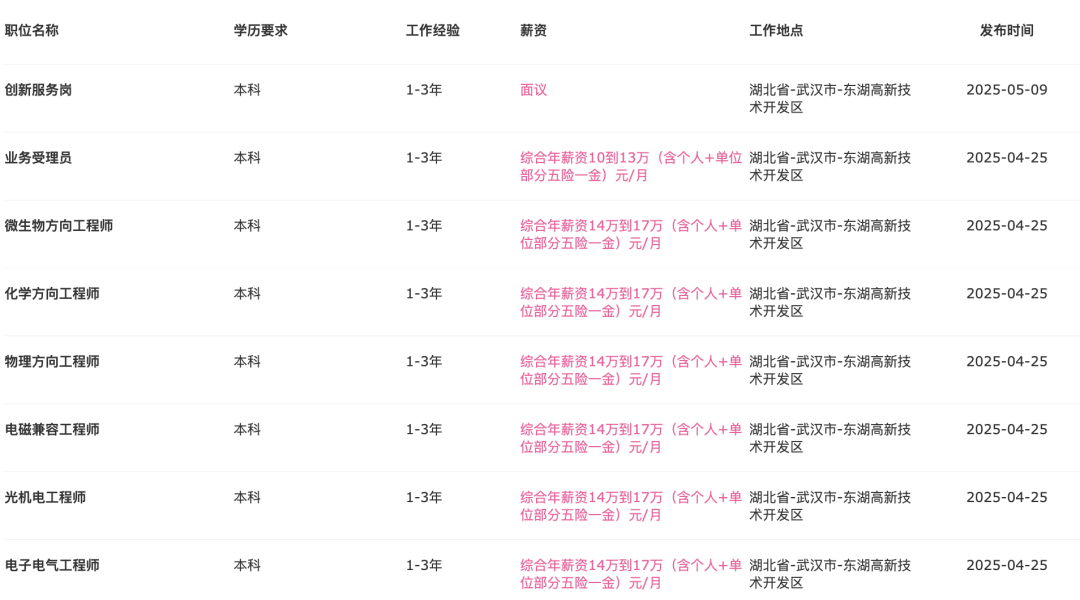Open the 业务受理员 job listing
The image size is (1080, 600).
(38, 158)
